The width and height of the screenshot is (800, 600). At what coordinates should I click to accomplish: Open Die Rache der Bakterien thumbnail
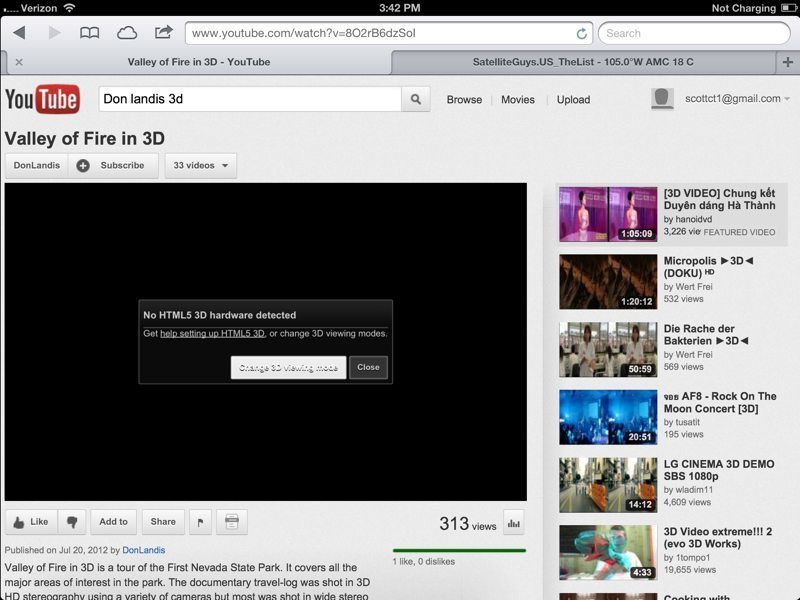[608, 349]
